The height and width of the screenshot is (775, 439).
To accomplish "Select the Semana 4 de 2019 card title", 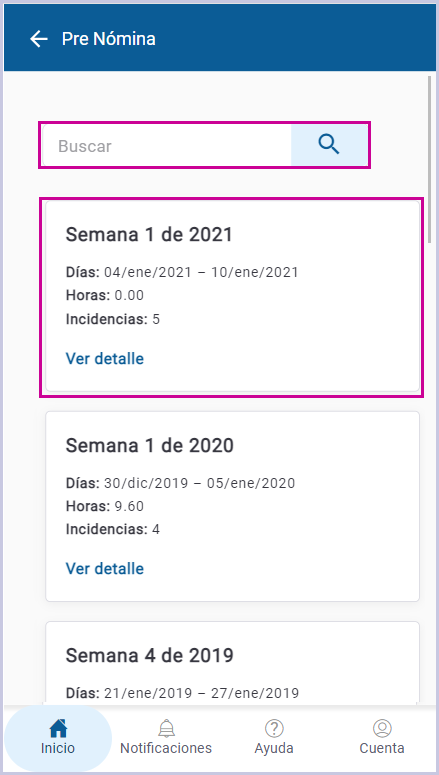I will coord(149,656).
